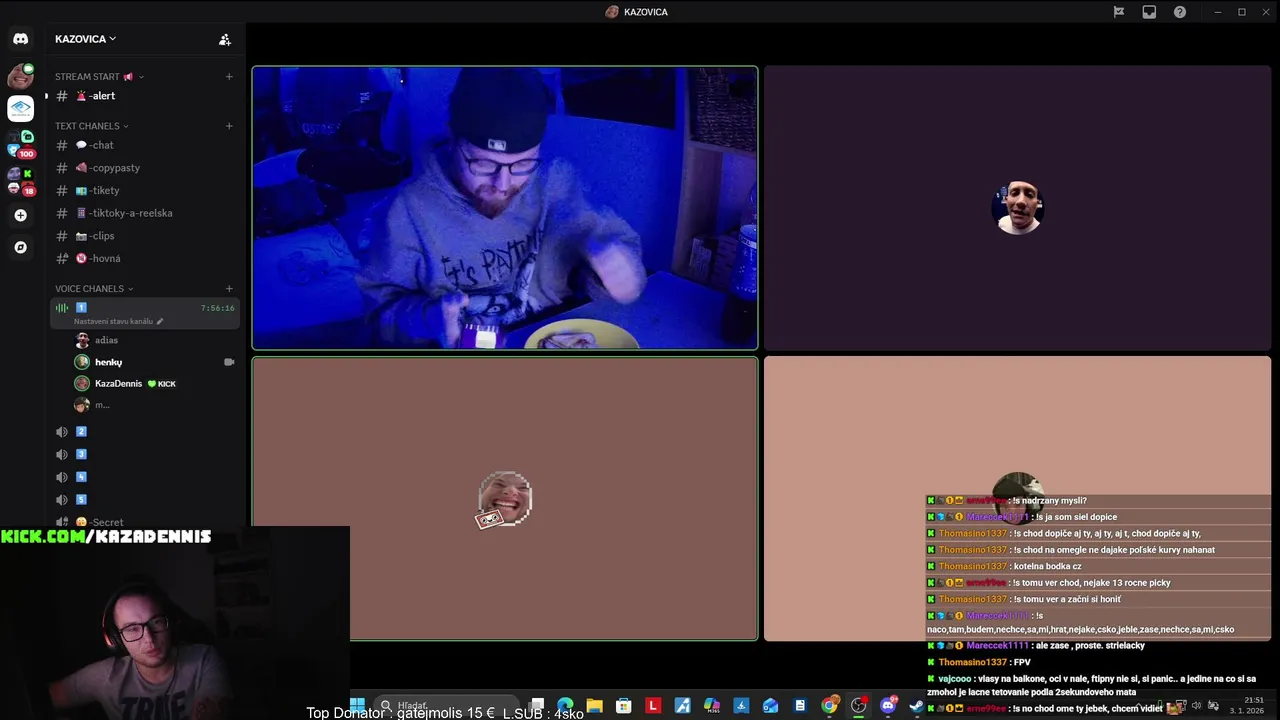Open the red L app on taskbar
The width and height of the screenshot is (1280, 720).
pos(653,706)
